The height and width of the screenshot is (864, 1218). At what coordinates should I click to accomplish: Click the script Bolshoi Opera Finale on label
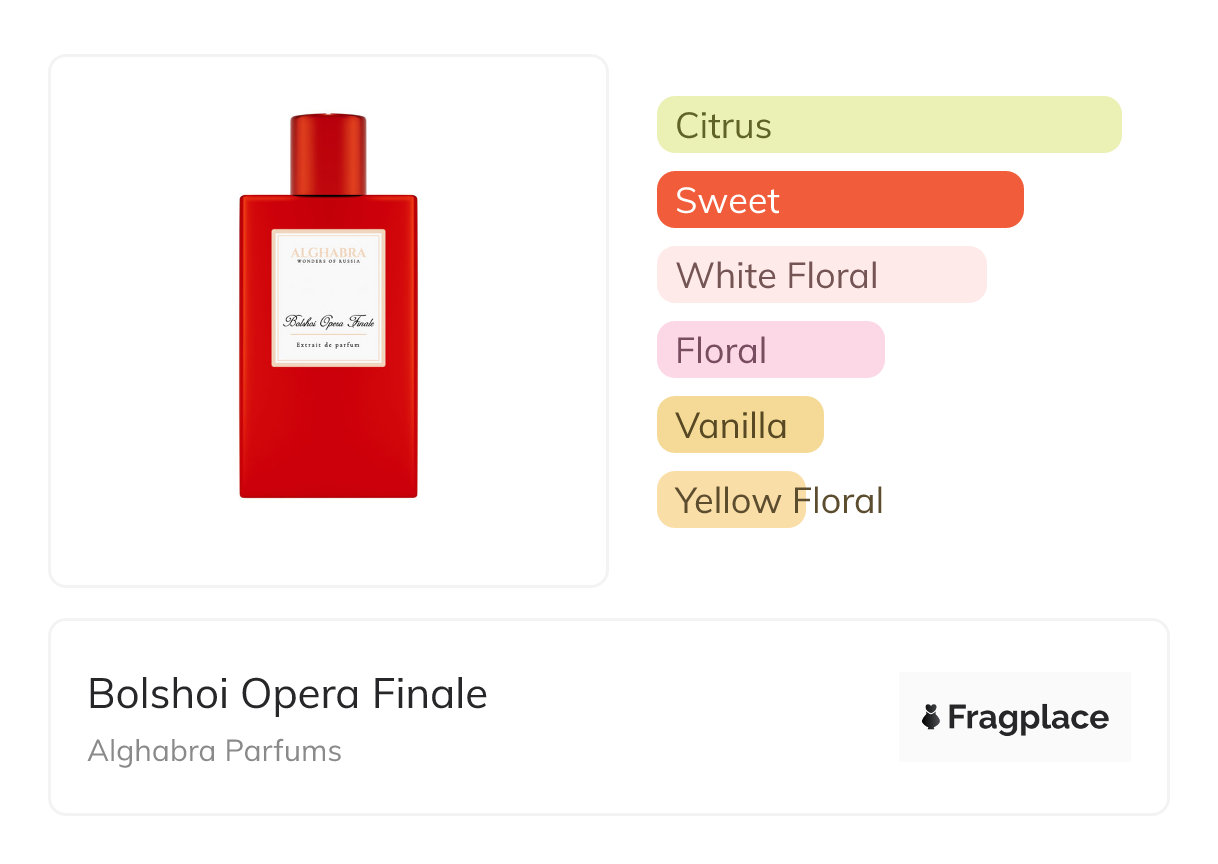[x=328, y=321]
